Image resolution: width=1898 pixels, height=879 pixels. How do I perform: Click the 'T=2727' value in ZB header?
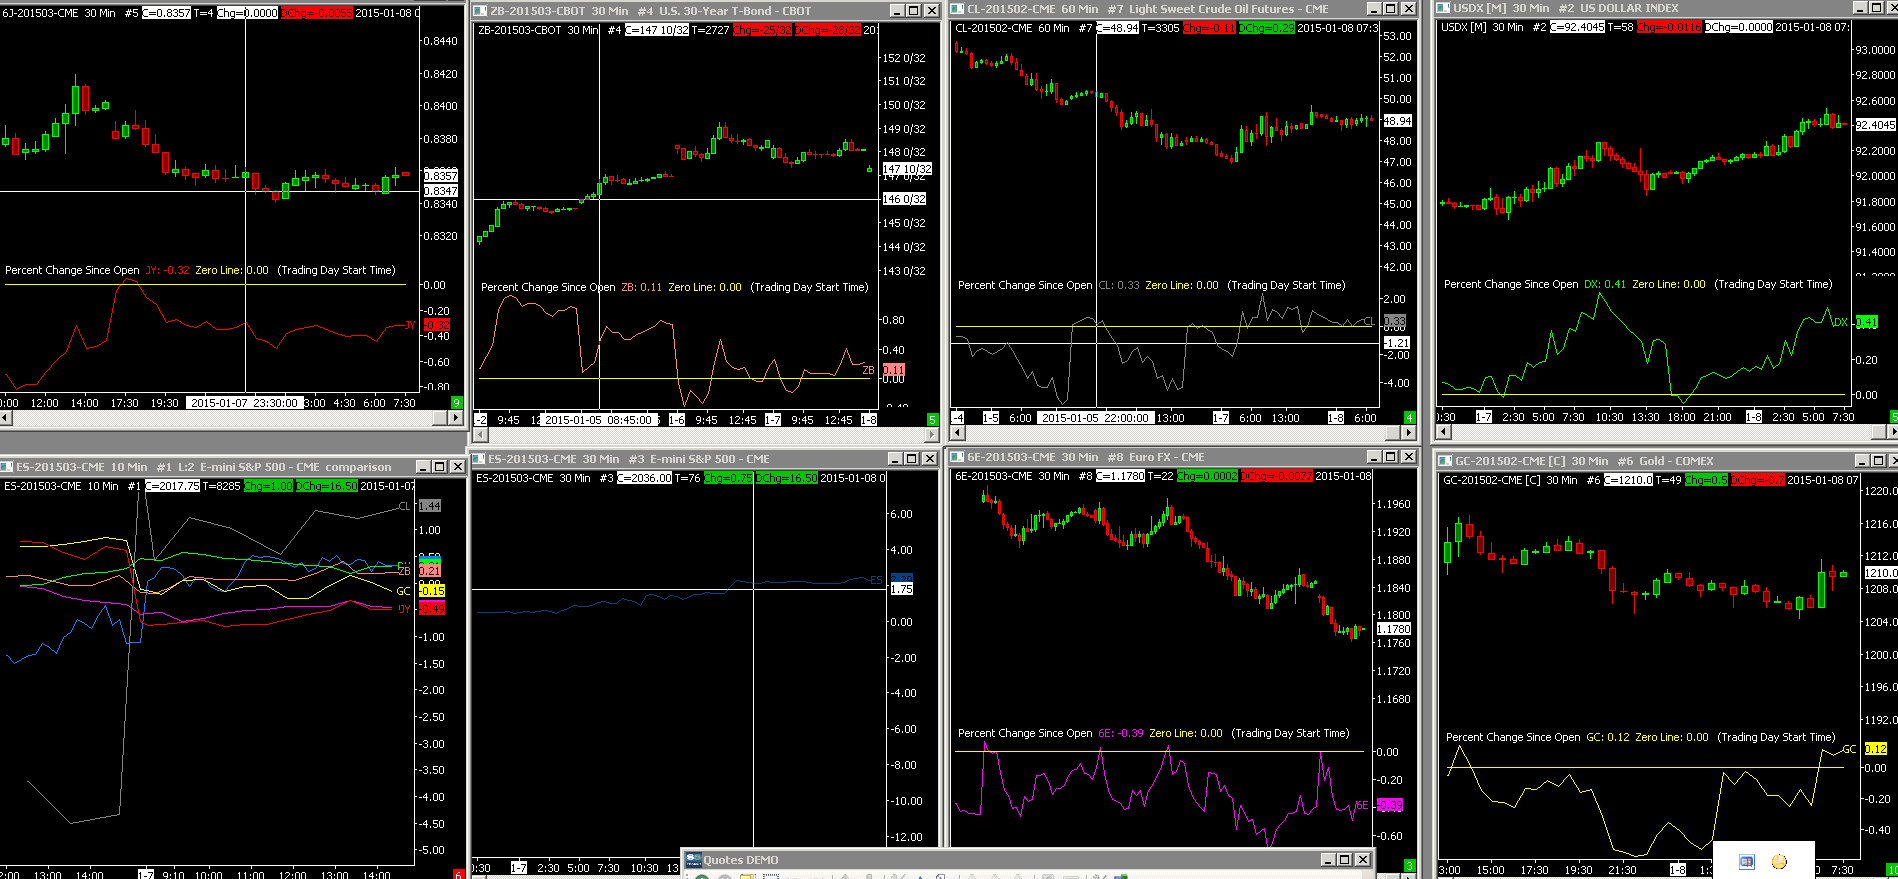pyautogui.click(x=711, y=30)
